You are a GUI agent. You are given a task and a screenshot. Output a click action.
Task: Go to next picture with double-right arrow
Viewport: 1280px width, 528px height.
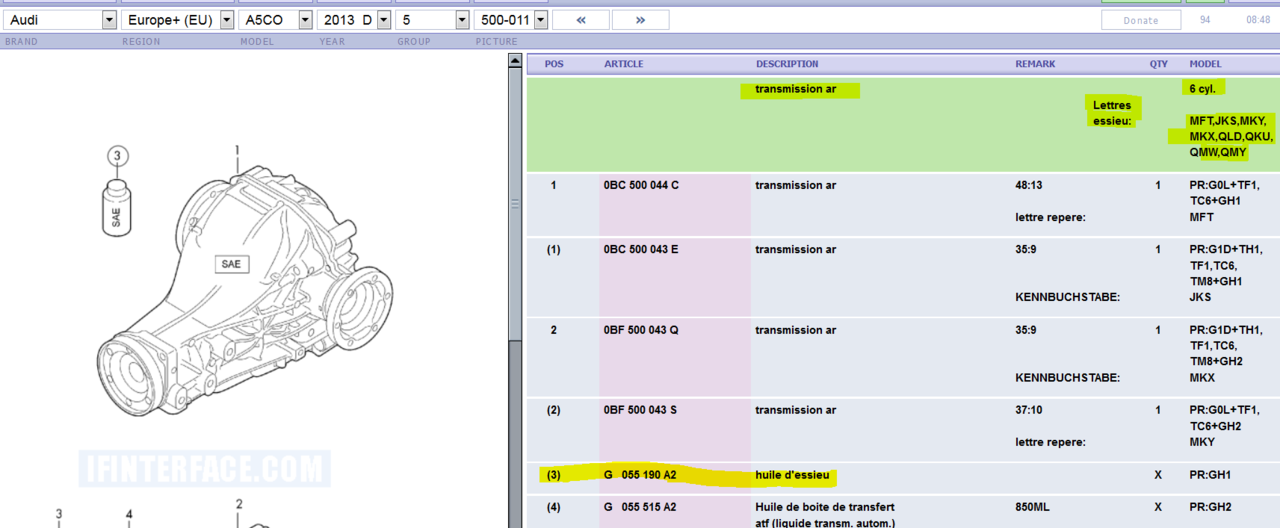[x=640, y=20]
